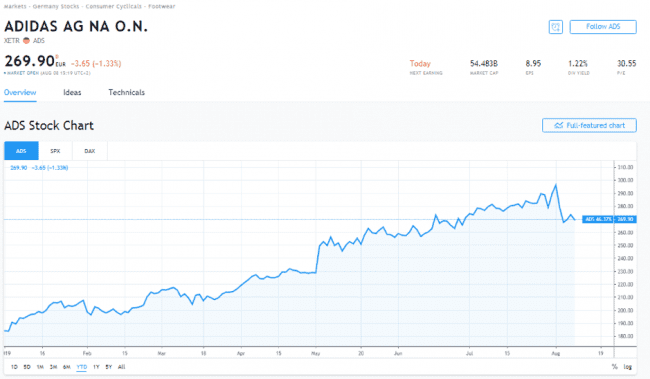The image size is (650, 379).
Task: Select the Overview tab
Action: pyautogui.click(x=20, y=92)
